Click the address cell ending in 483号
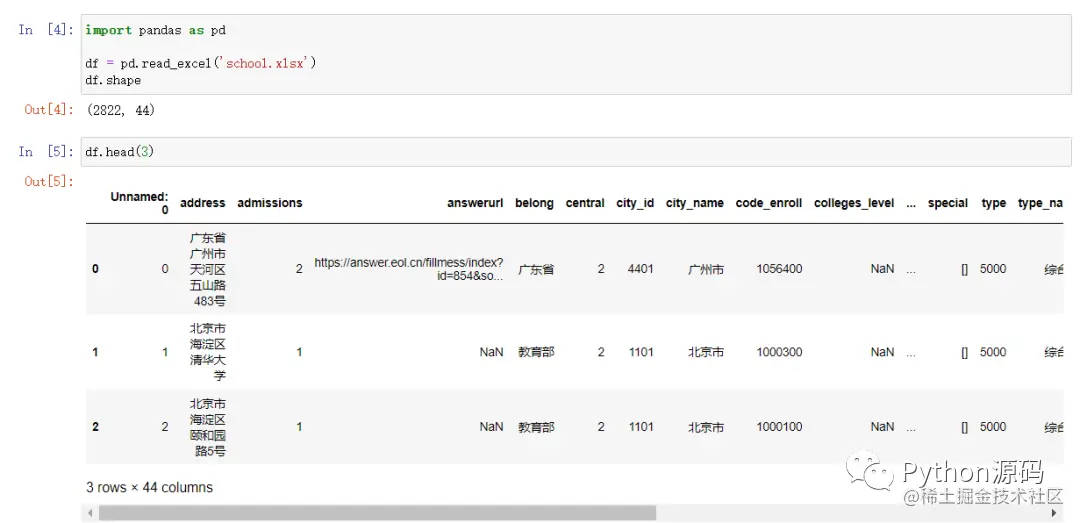This screenshot has height=523, width=1080. [207, 269]
